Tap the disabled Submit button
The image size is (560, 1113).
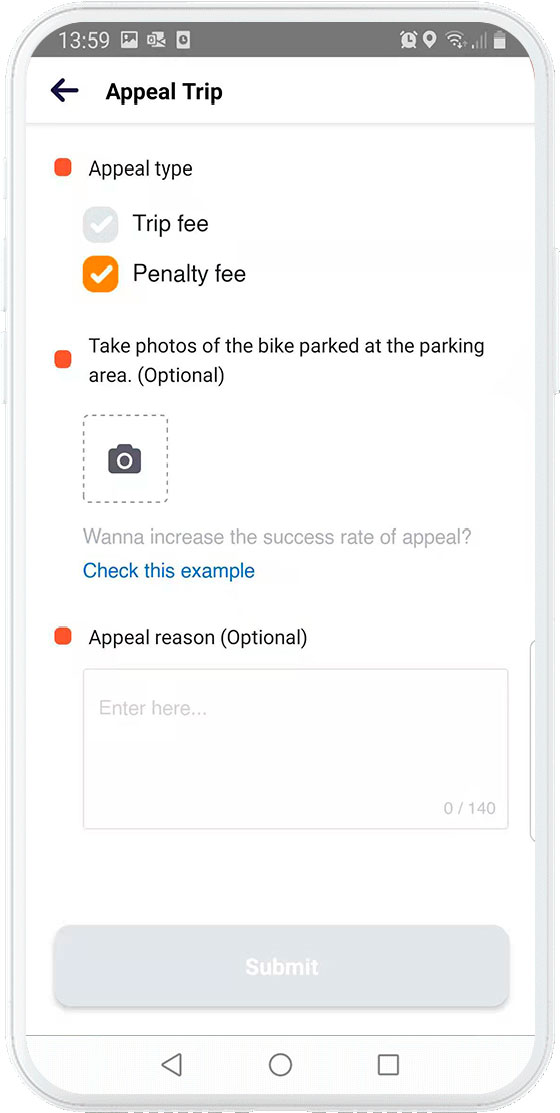(x=282, y=966)
